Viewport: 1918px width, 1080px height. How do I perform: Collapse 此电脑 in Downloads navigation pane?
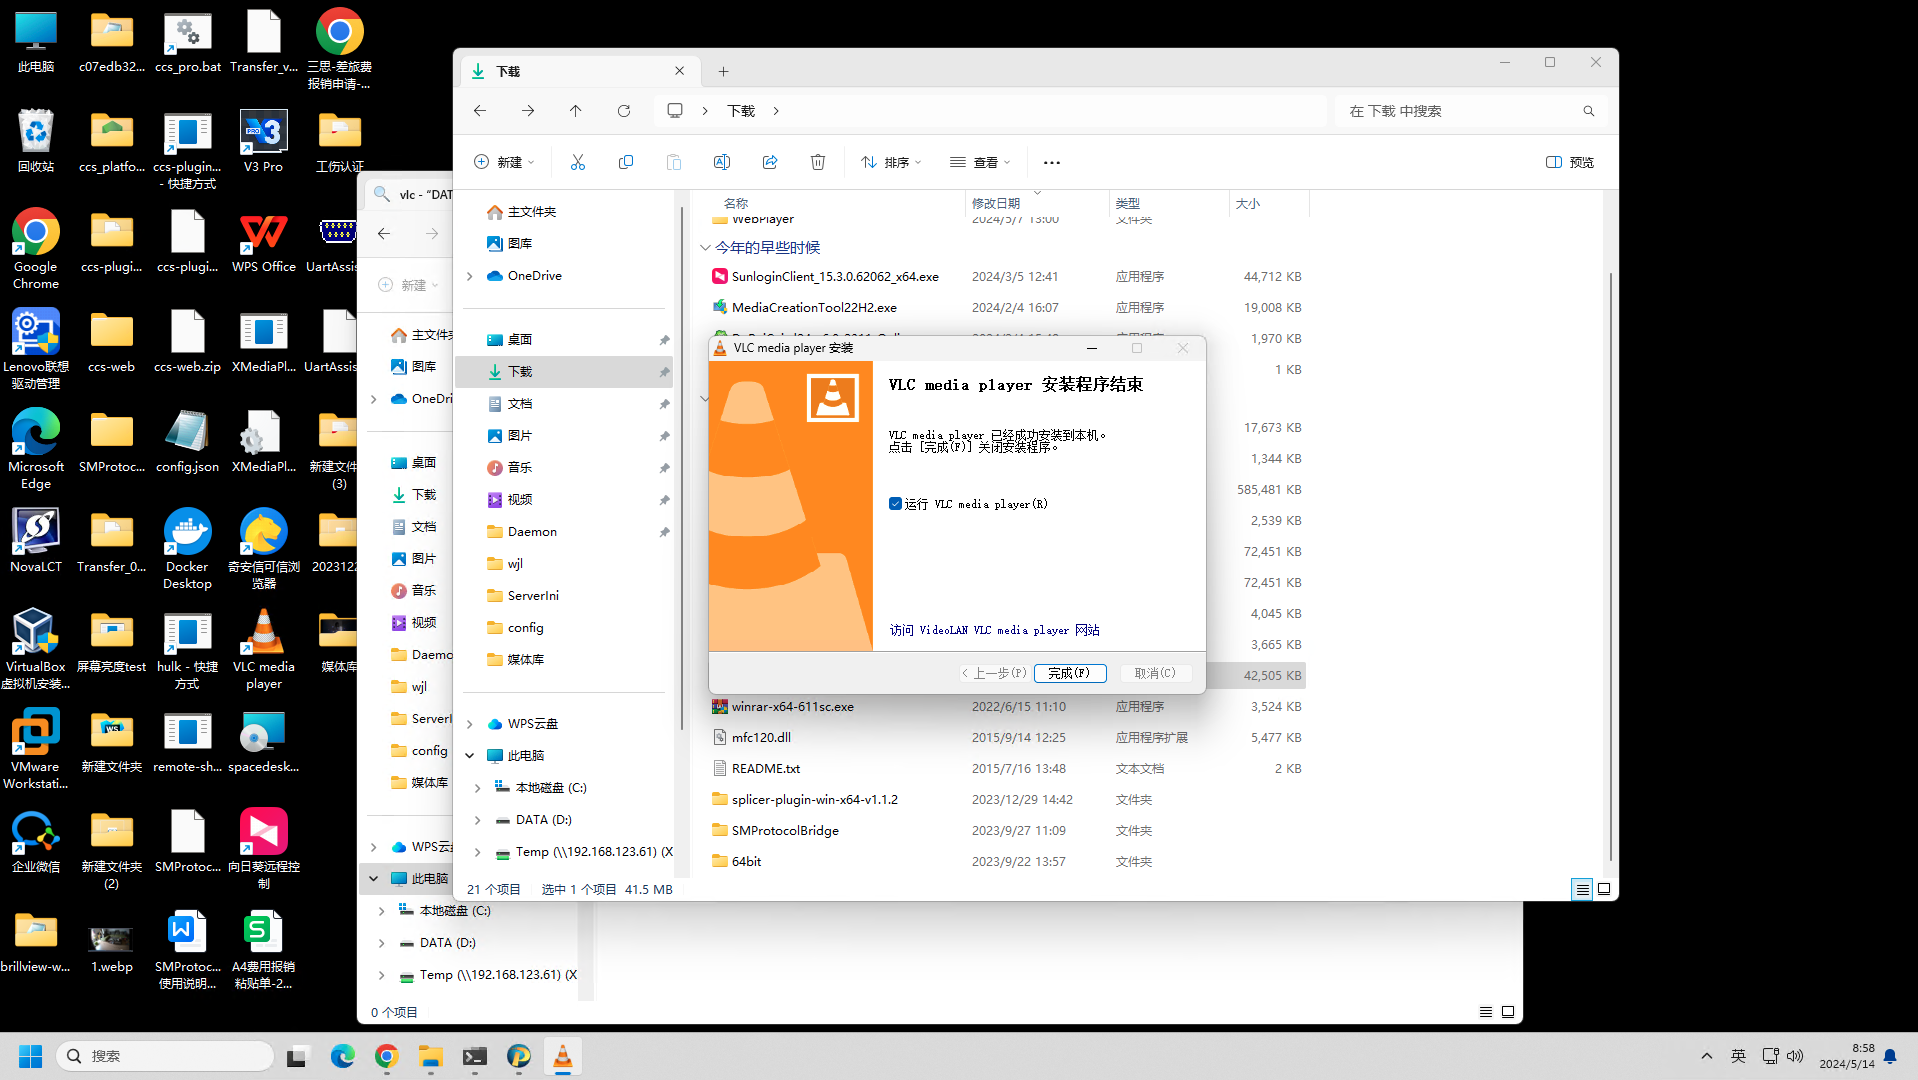tap(470, 756)
